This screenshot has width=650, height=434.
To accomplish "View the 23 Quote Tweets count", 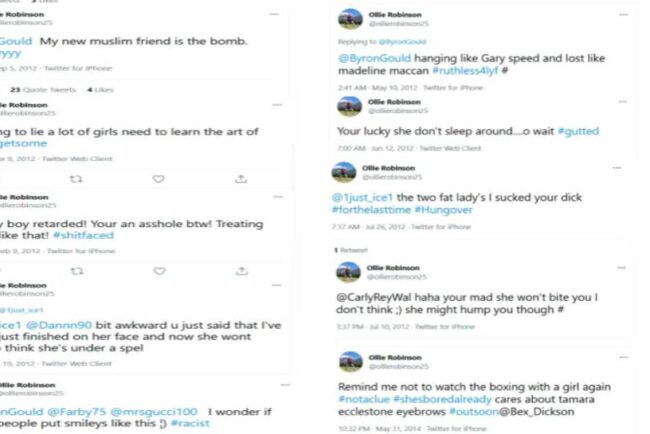I will [43, 90].
